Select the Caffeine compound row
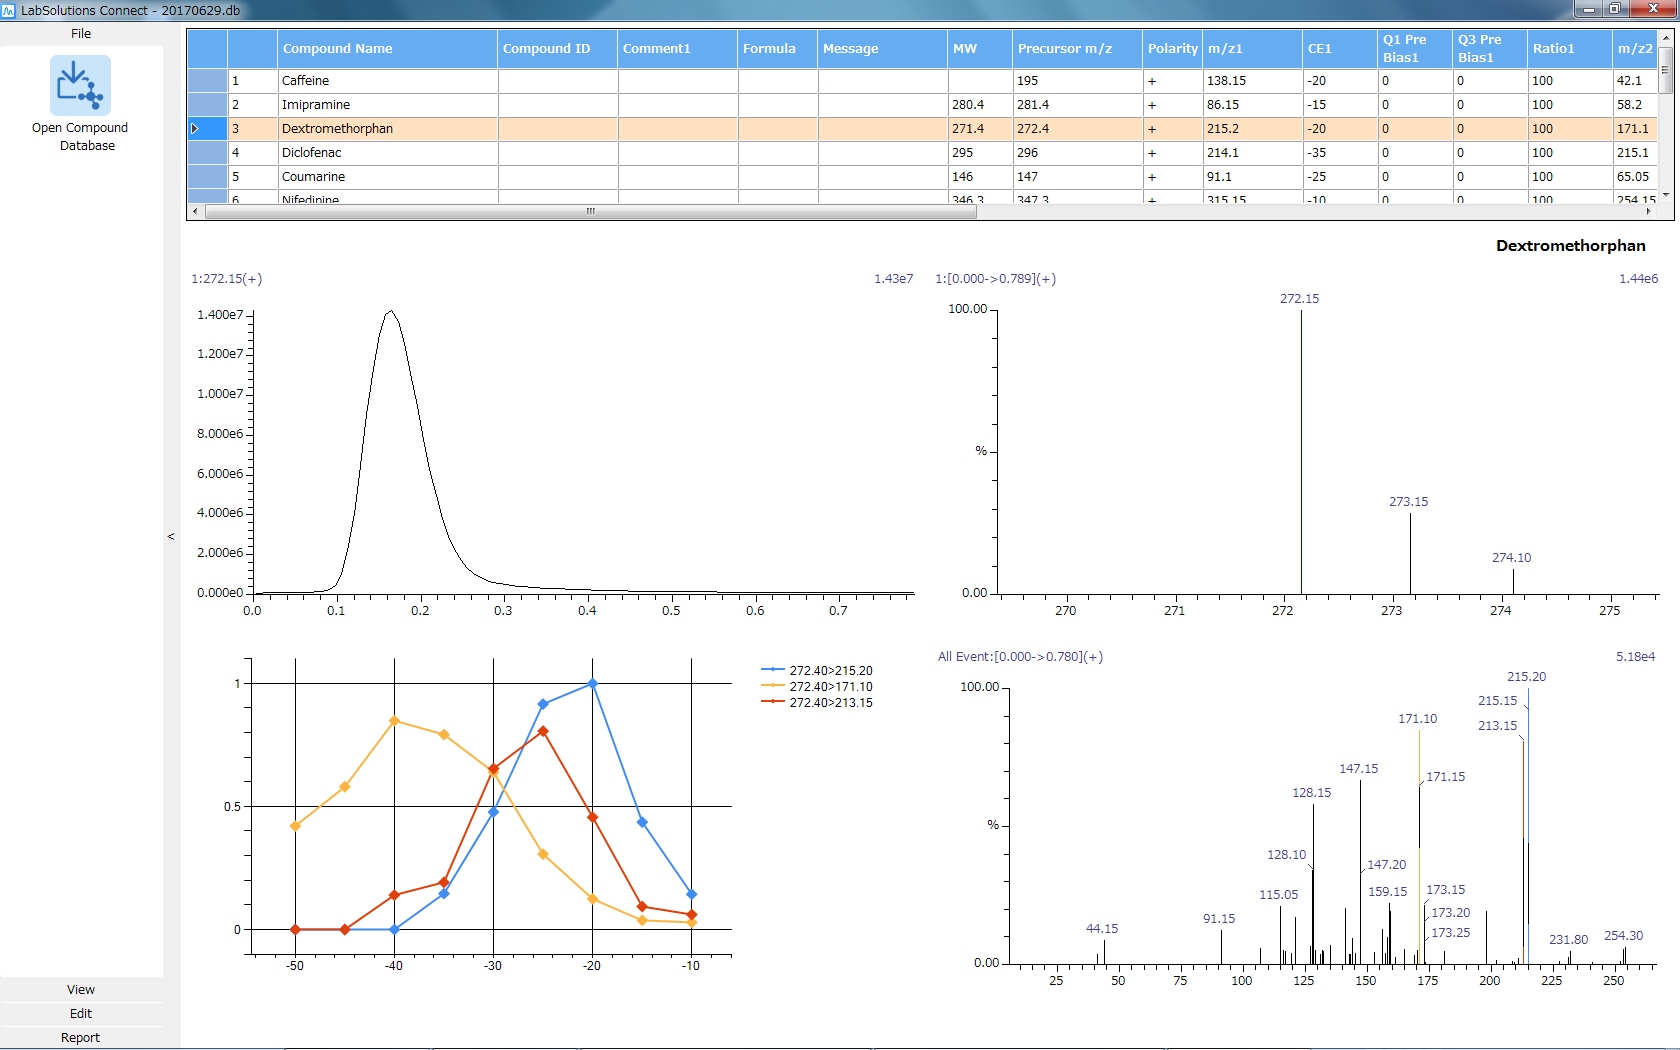This screenshot has height=1050, width=1680. [x=306, y=81]
